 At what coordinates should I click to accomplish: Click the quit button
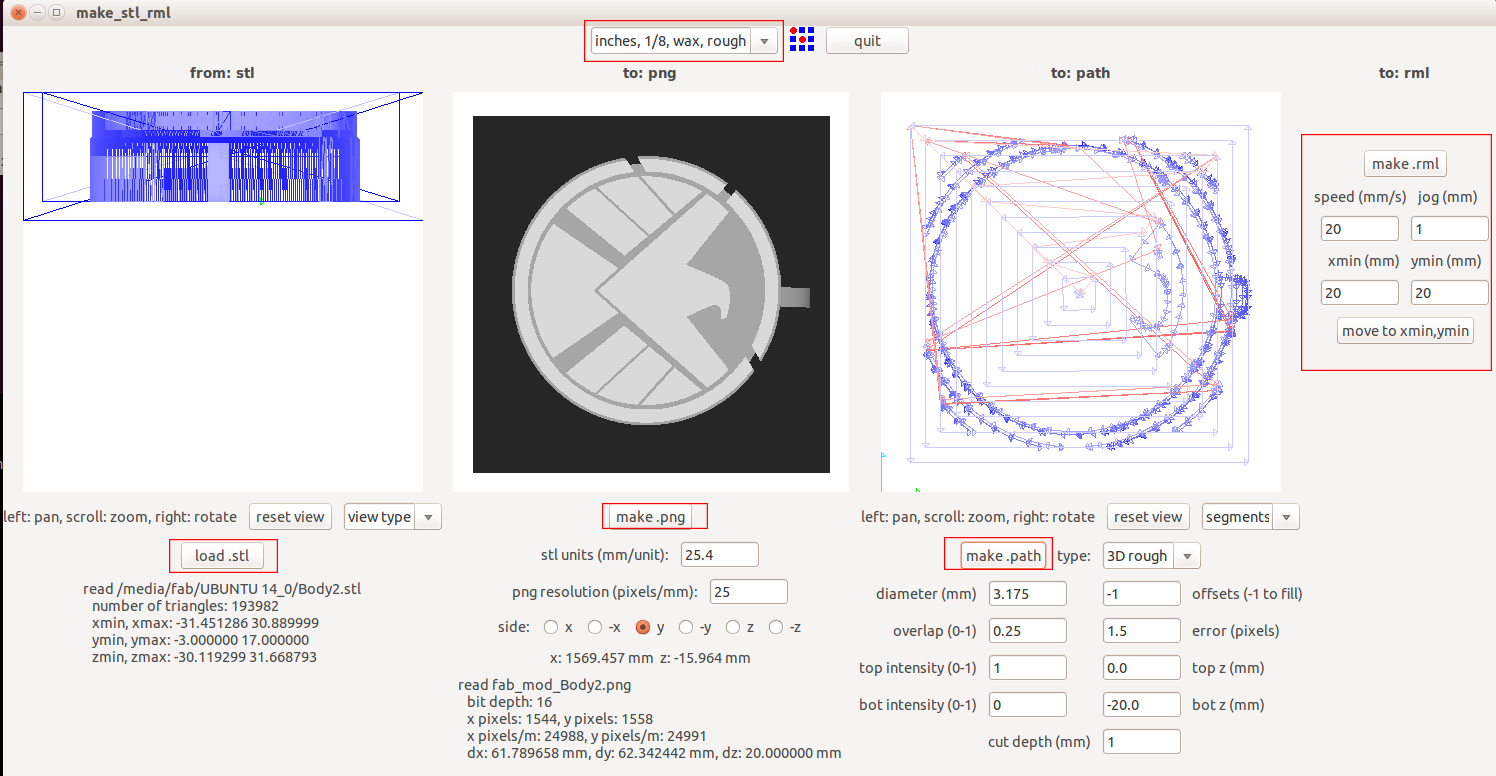(x=867, y=41)
